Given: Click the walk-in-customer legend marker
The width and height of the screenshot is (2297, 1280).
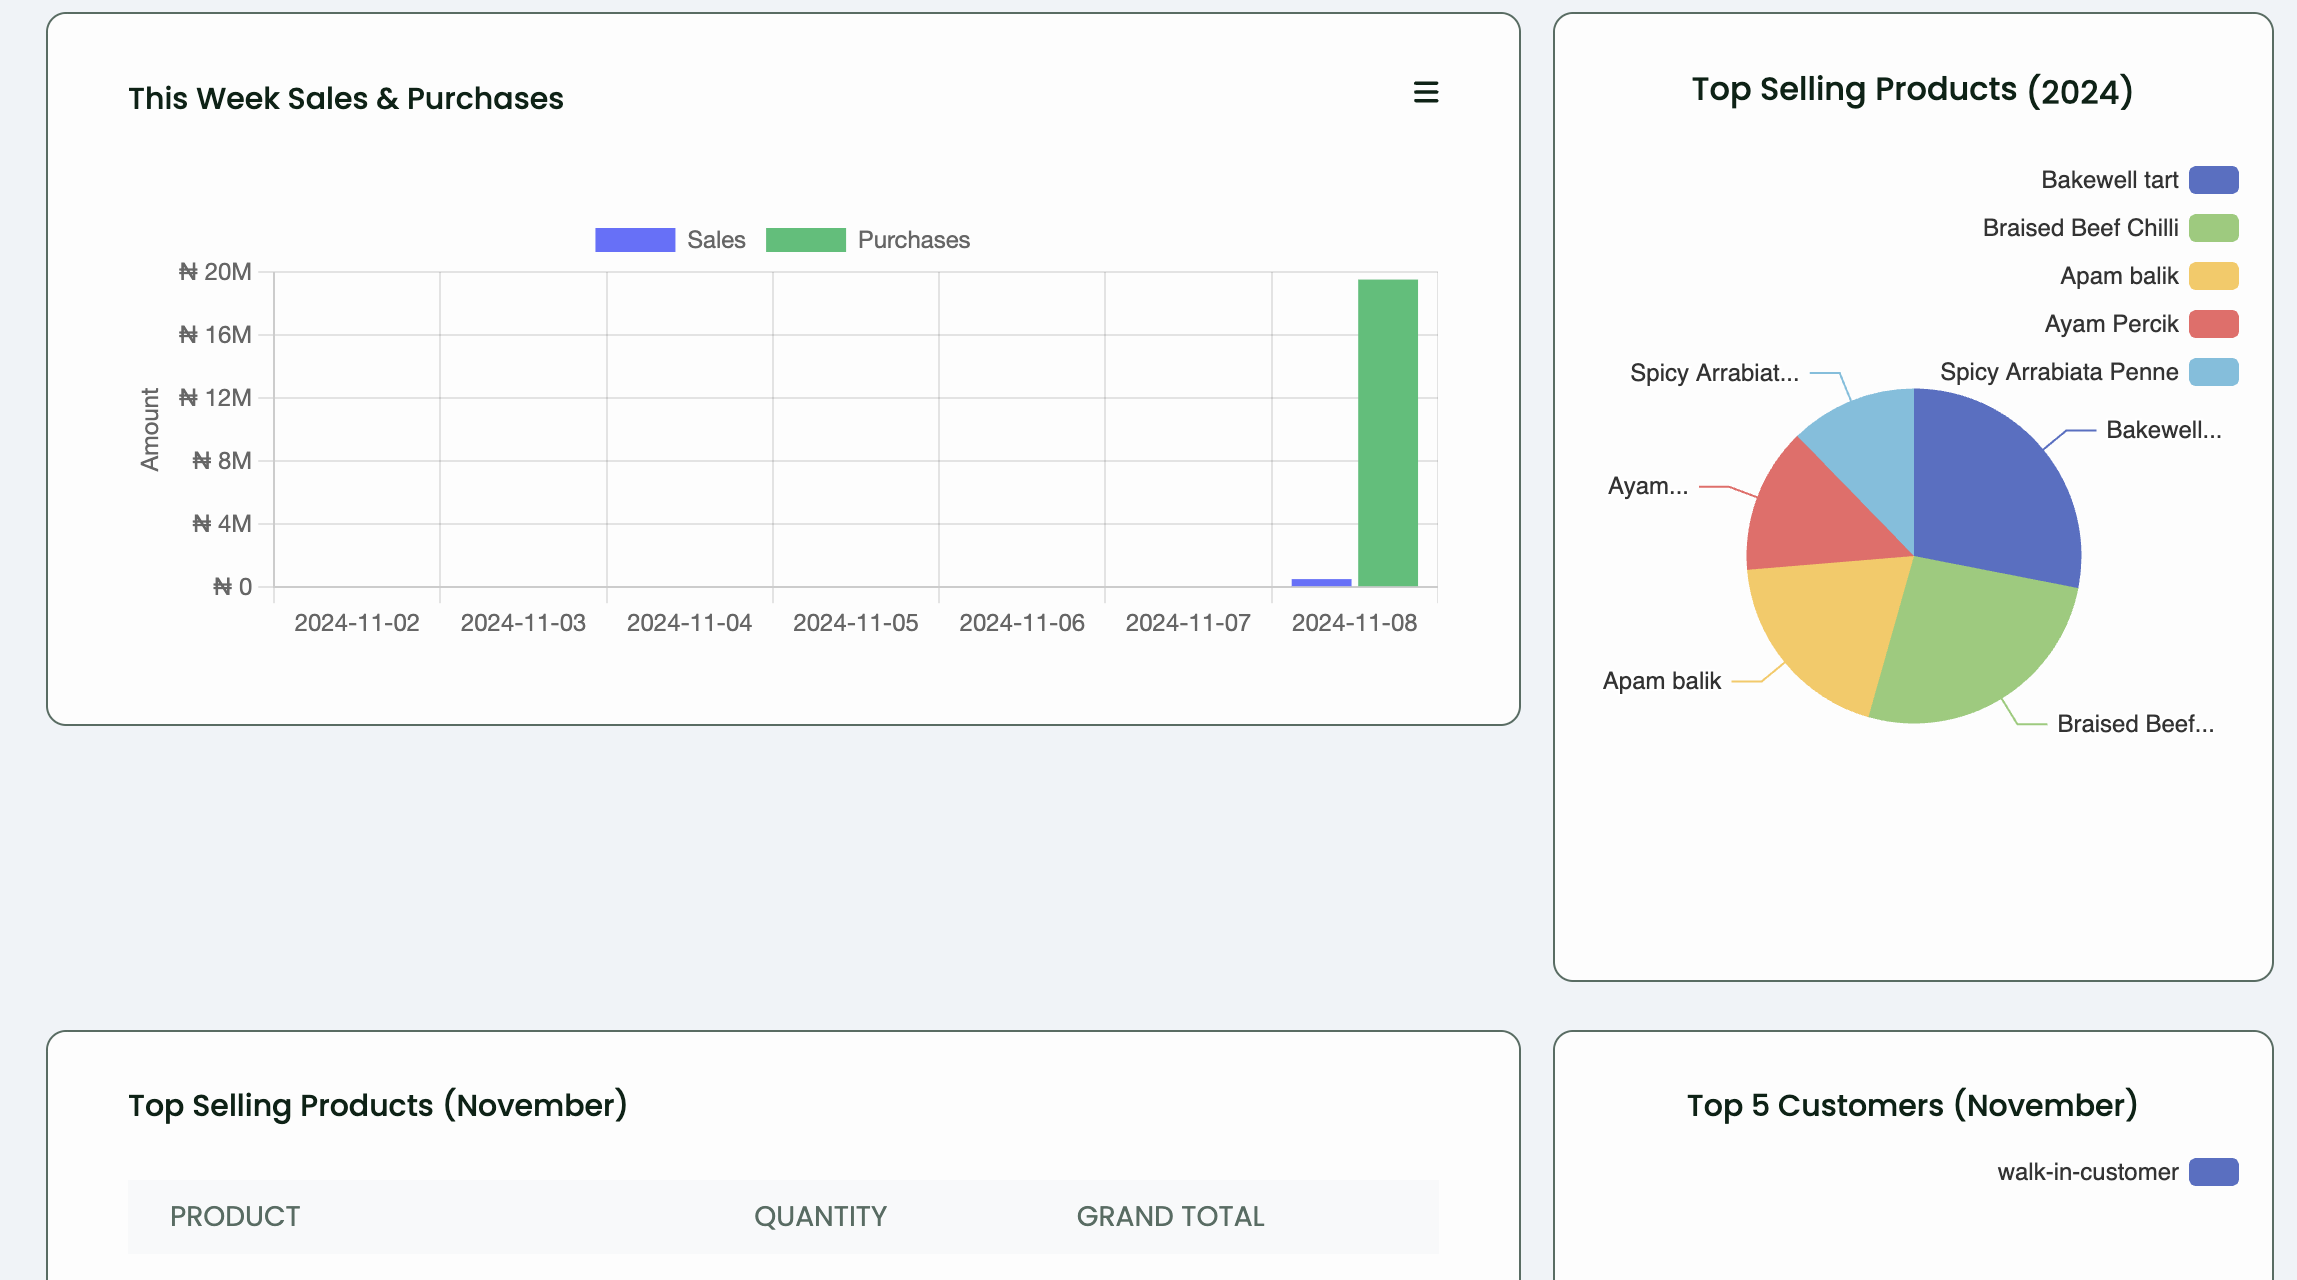Looking at the screenshot, I should click(x=2213, y=1171).
